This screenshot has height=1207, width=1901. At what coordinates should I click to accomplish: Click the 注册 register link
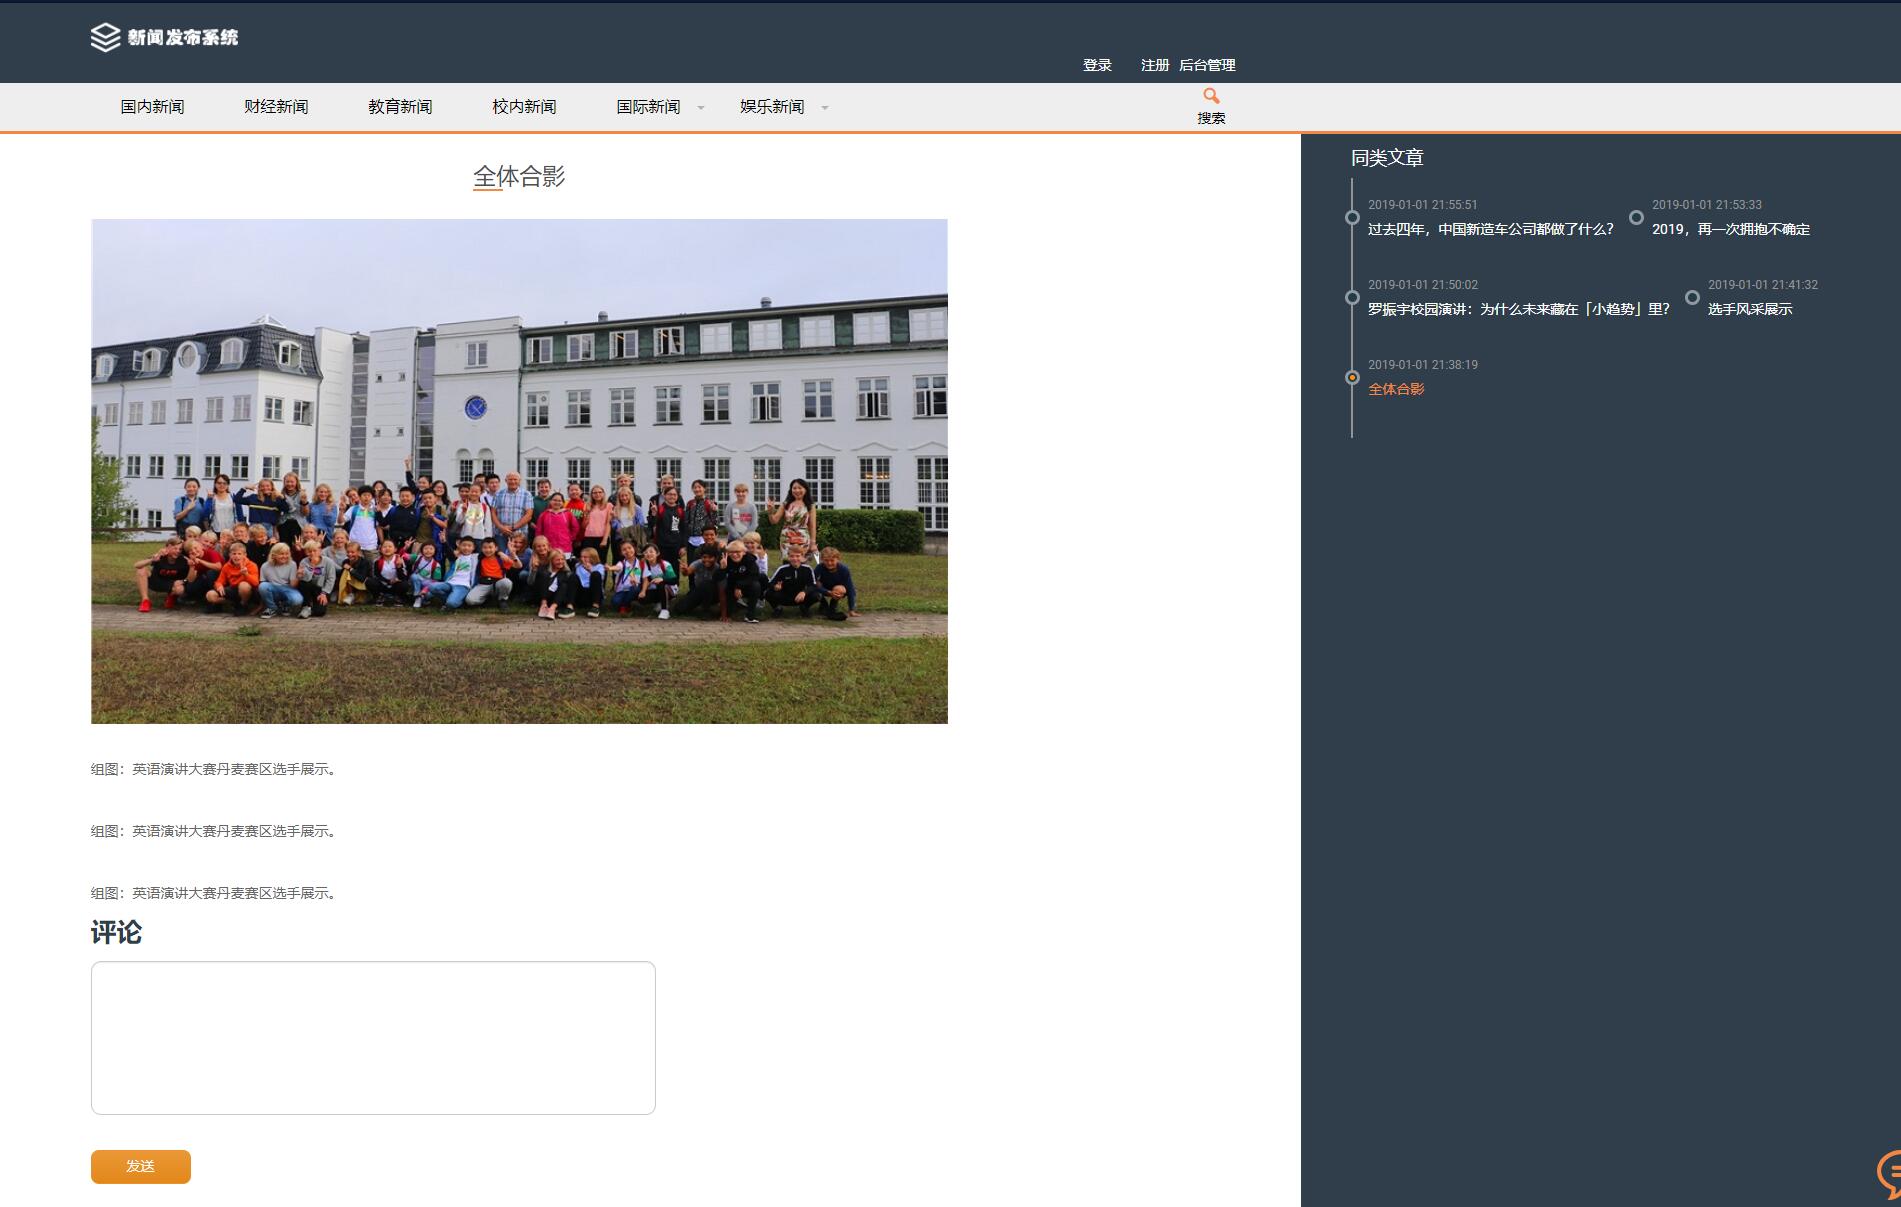point(1155,65)
